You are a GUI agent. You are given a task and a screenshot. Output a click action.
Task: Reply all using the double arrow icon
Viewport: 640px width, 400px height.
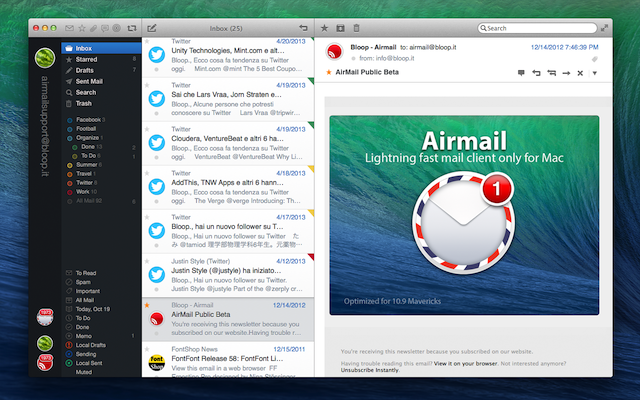(551, 73)
